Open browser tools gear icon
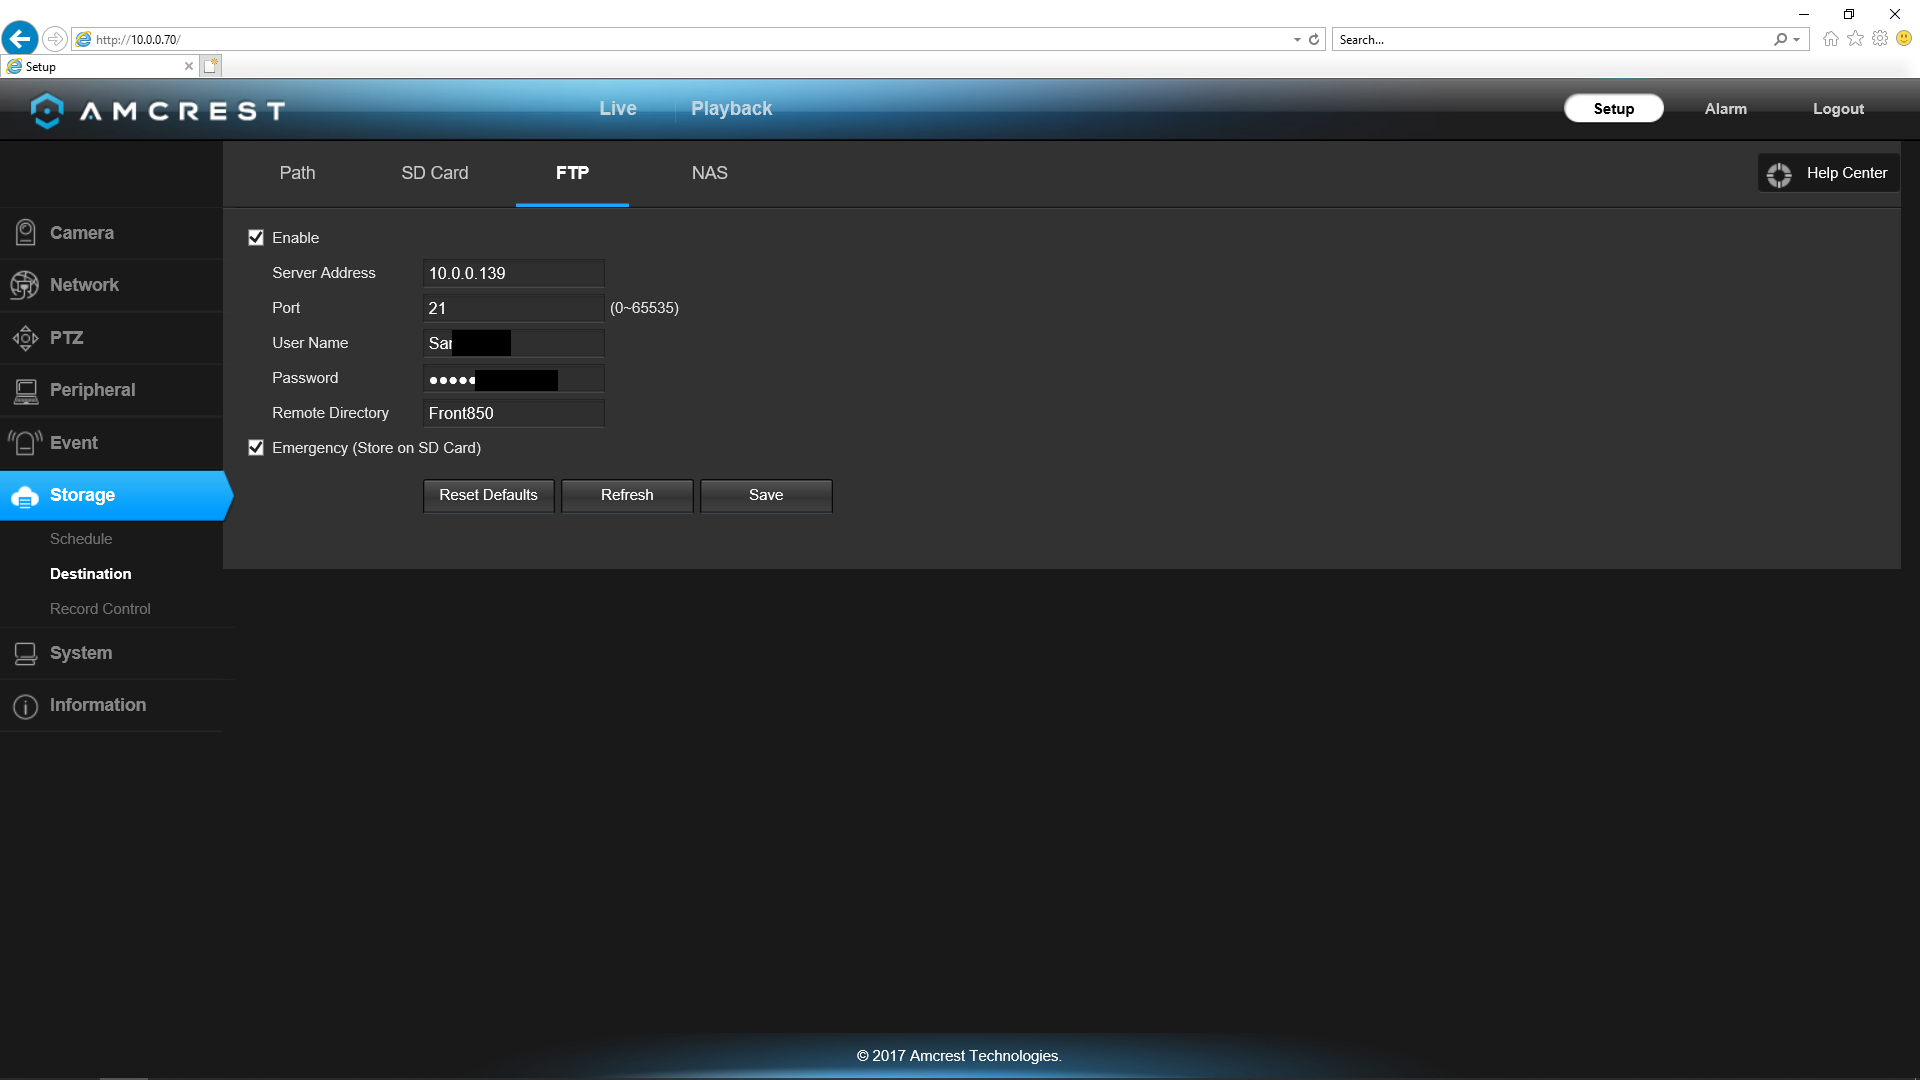The image size is (1920, 1080). tap(1880, 39)
